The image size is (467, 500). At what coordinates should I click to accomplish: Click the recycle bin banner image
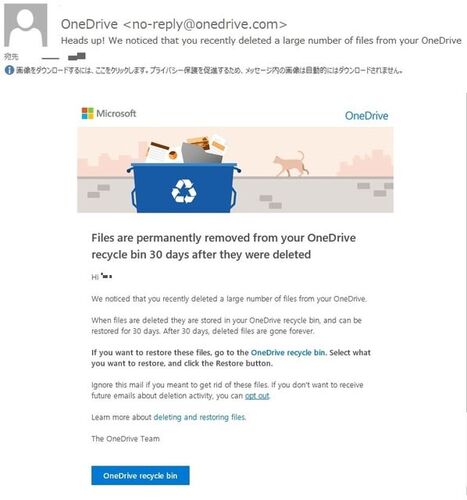pyautogui.click(x=235, y=170)
